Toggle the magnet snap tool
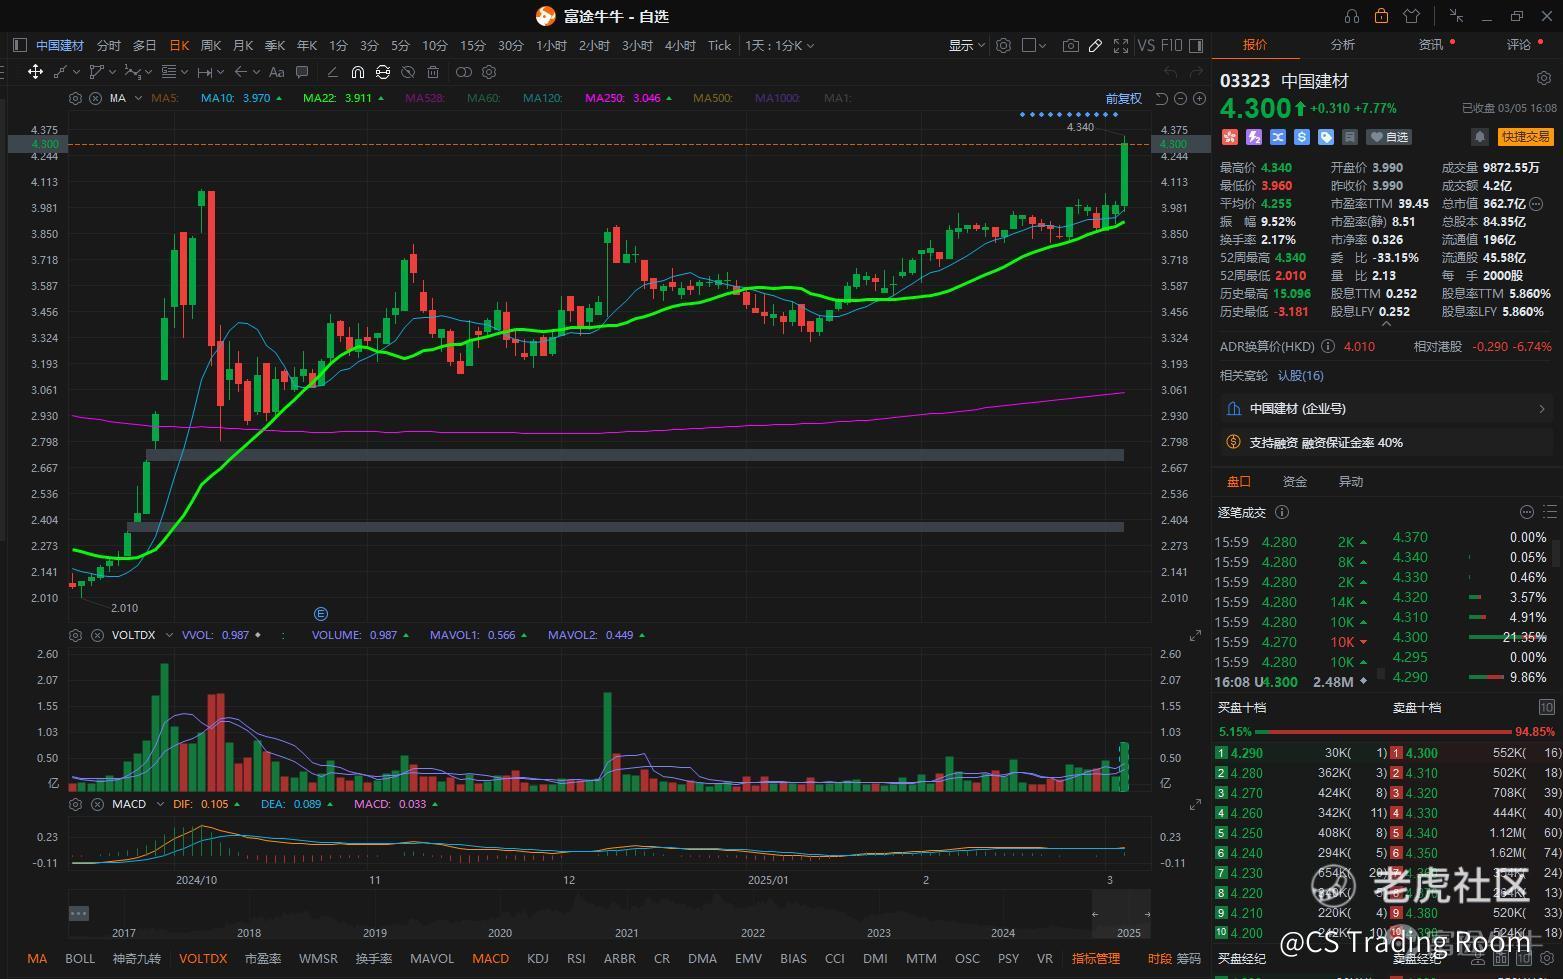 (x=357, y=72)
